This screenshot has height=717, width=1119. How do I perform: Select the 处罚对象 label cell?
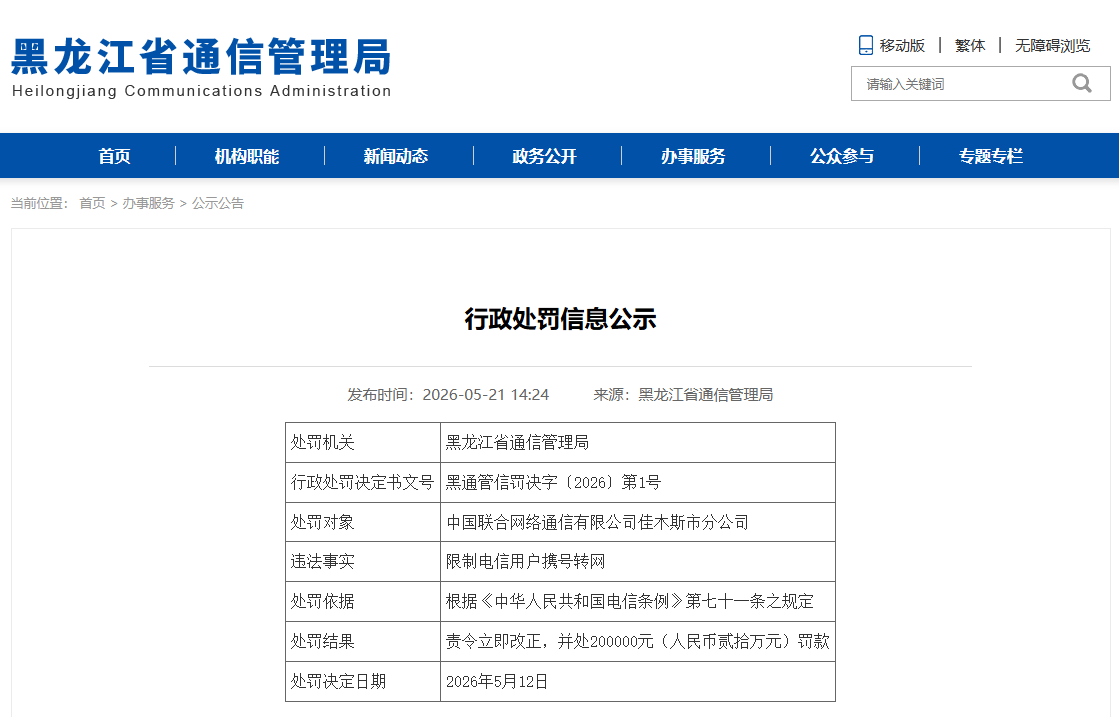pyautogui.click(x=363, y=522)
